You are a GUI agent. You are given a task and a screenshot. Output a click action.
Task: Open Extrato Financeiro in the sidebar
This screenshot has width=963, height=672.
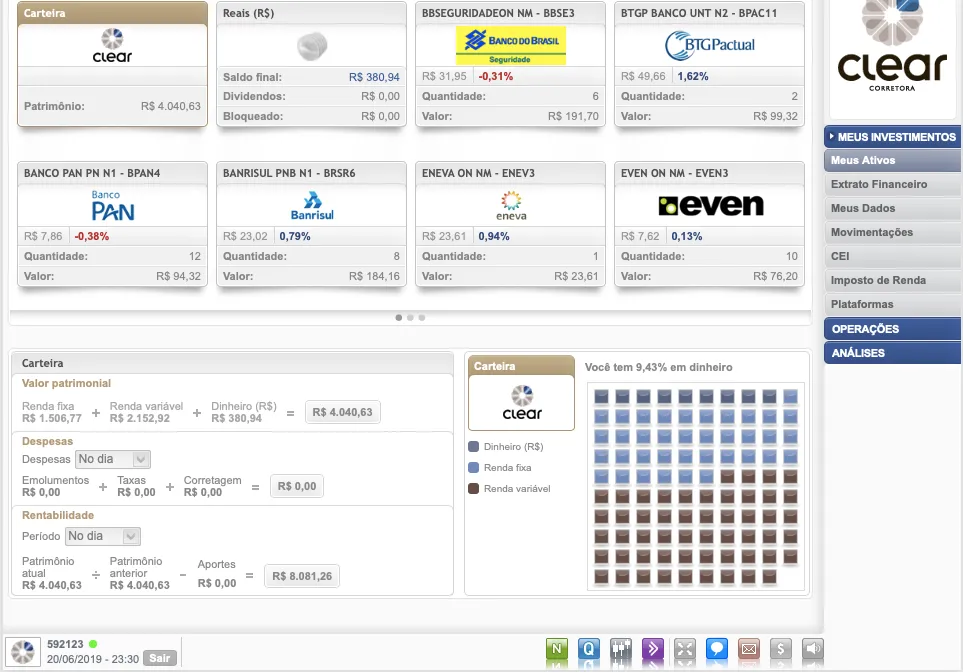point(879,184)
